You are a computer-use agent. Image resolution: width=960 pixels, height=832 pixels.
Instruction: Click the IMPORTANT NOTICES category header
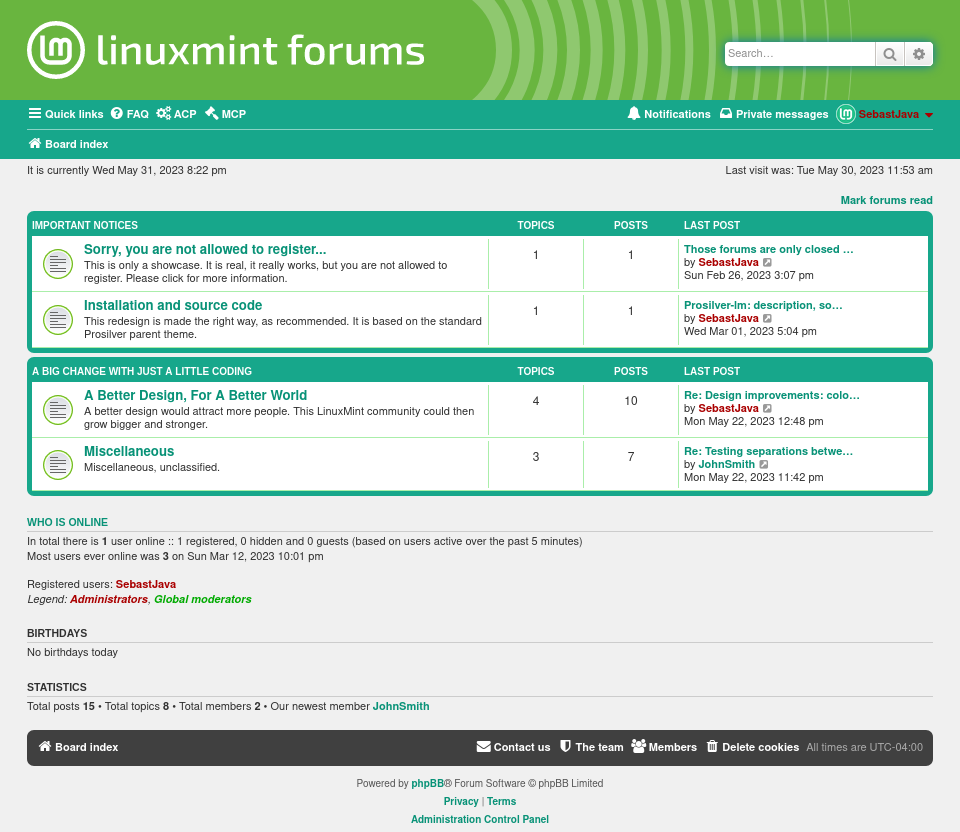pos(84,225)
